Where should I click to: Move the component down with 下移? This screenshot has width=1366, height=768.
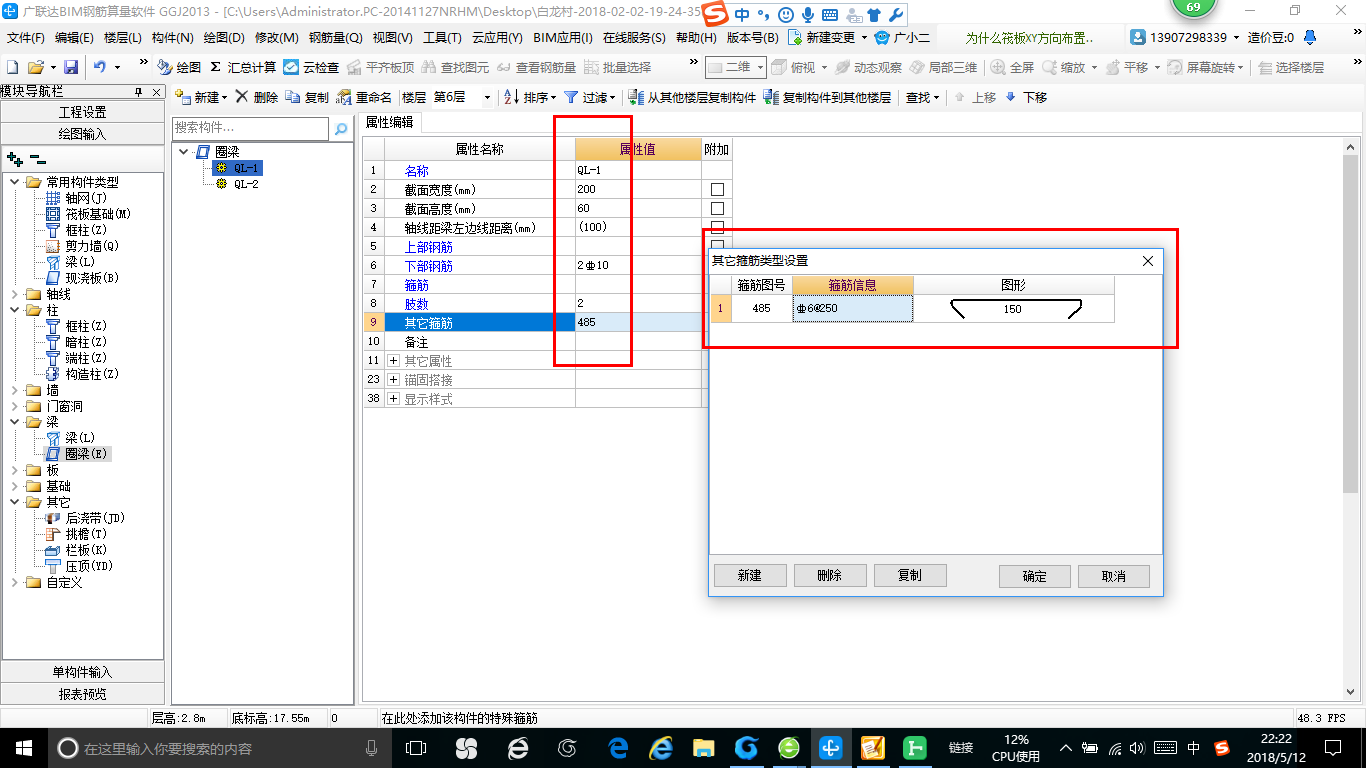click(1026, 97)
